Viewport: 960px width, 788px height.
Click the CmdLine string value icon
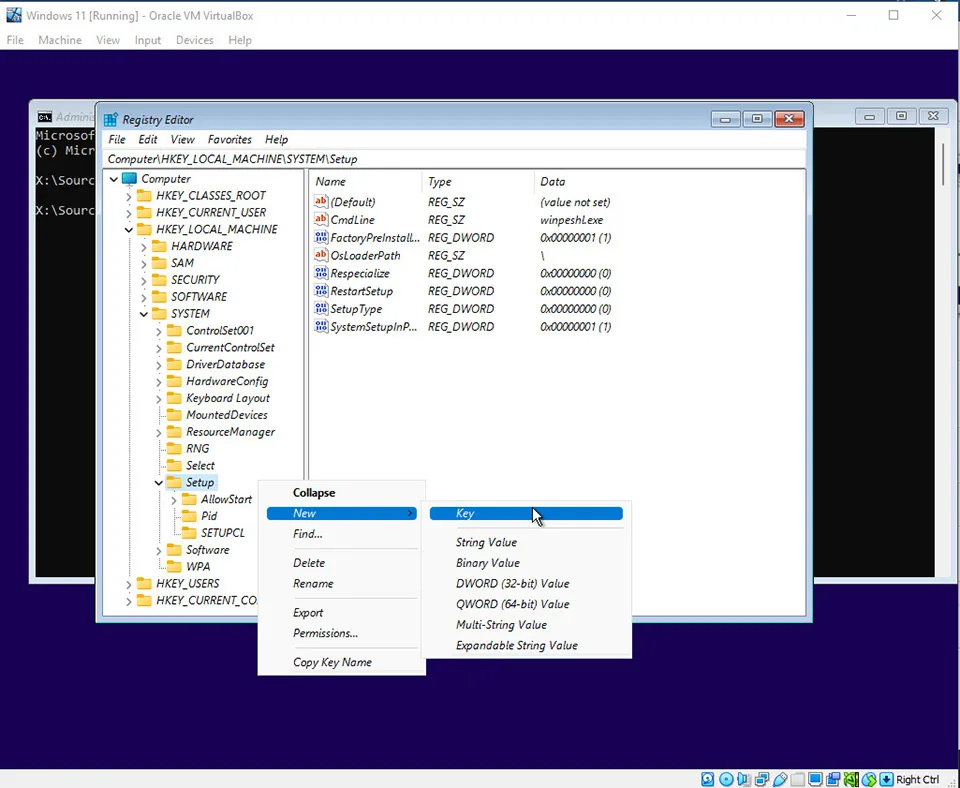click(321, 219)
